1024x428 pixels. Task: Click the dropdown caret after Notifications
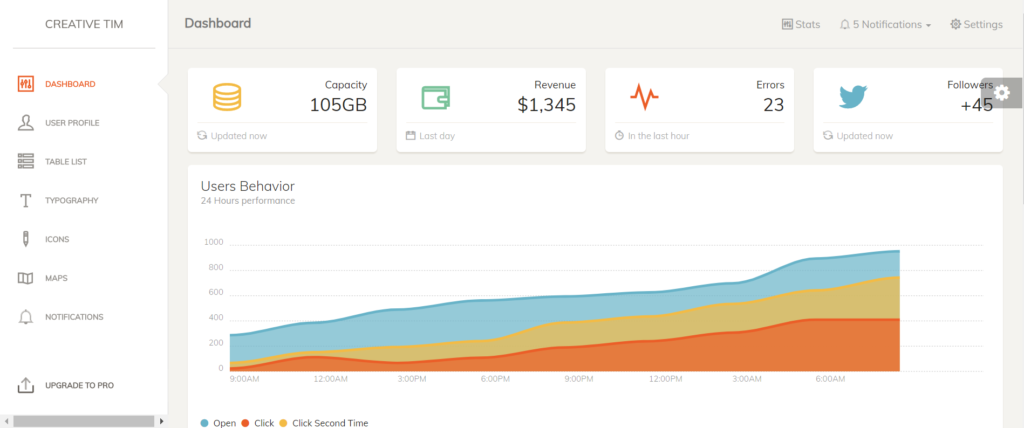pos(928,25)
